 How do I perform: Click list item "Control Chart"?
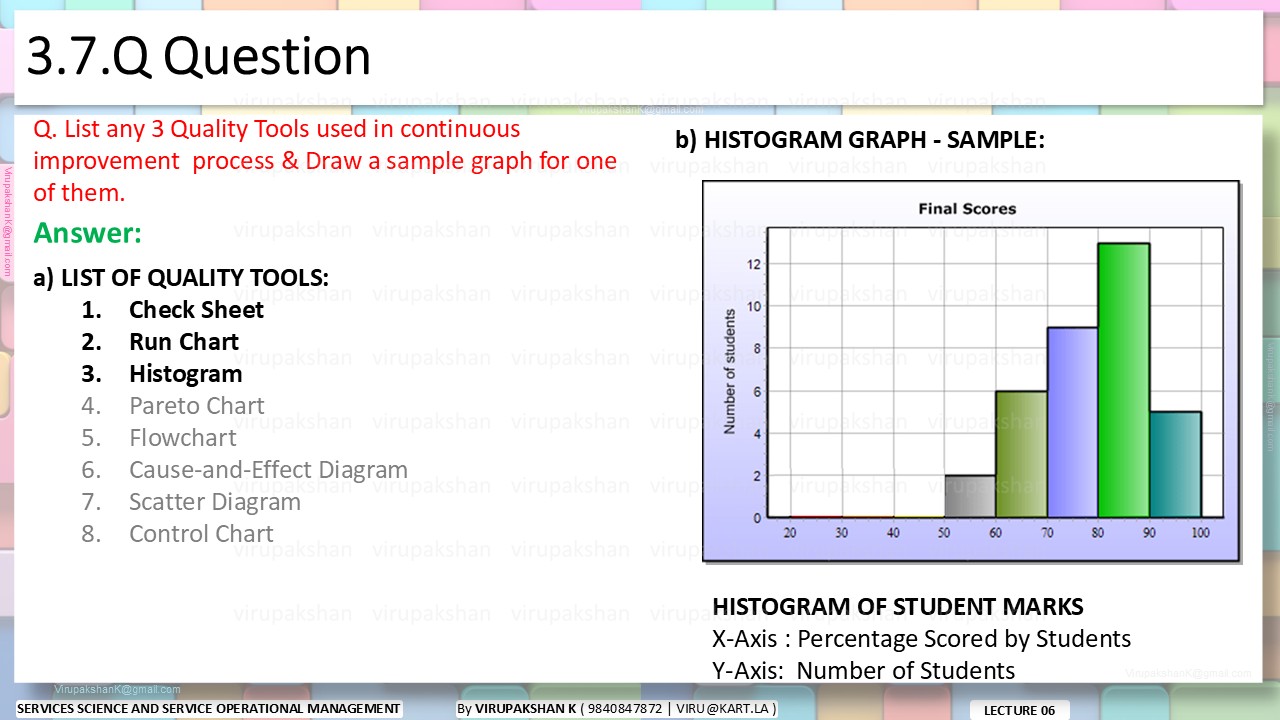pos(201,534)
